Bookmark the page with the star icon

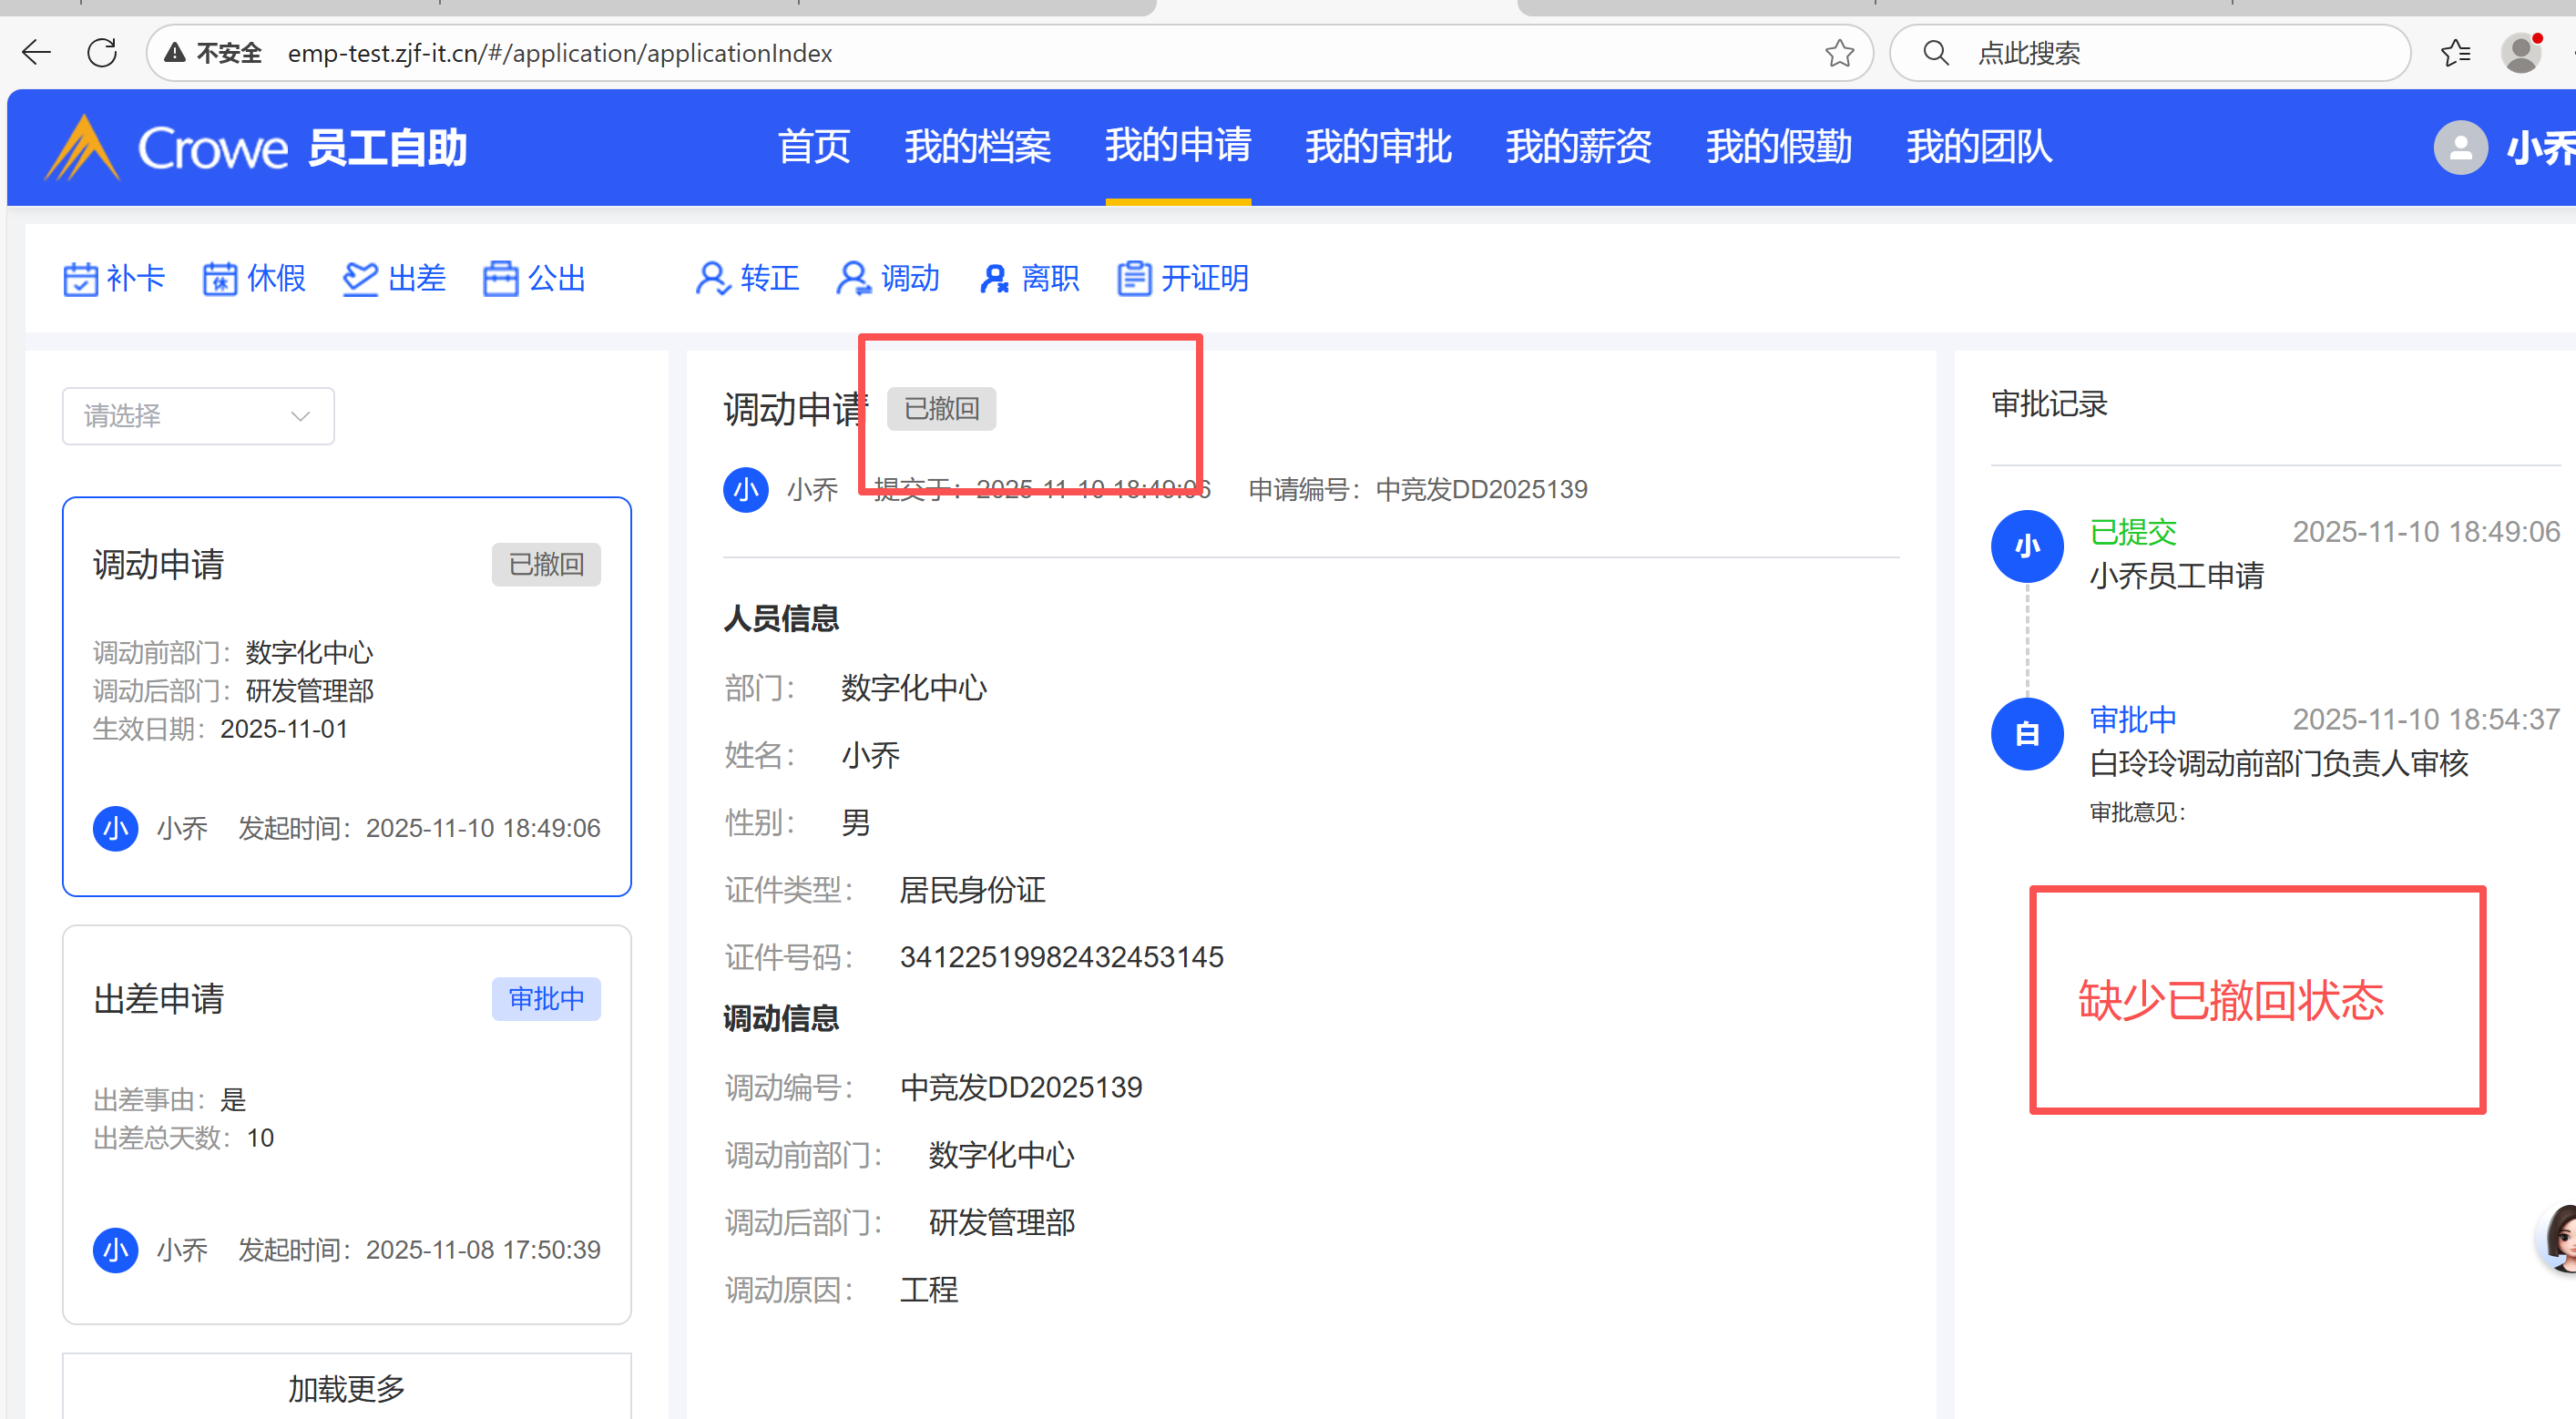tap(1839, 53)
